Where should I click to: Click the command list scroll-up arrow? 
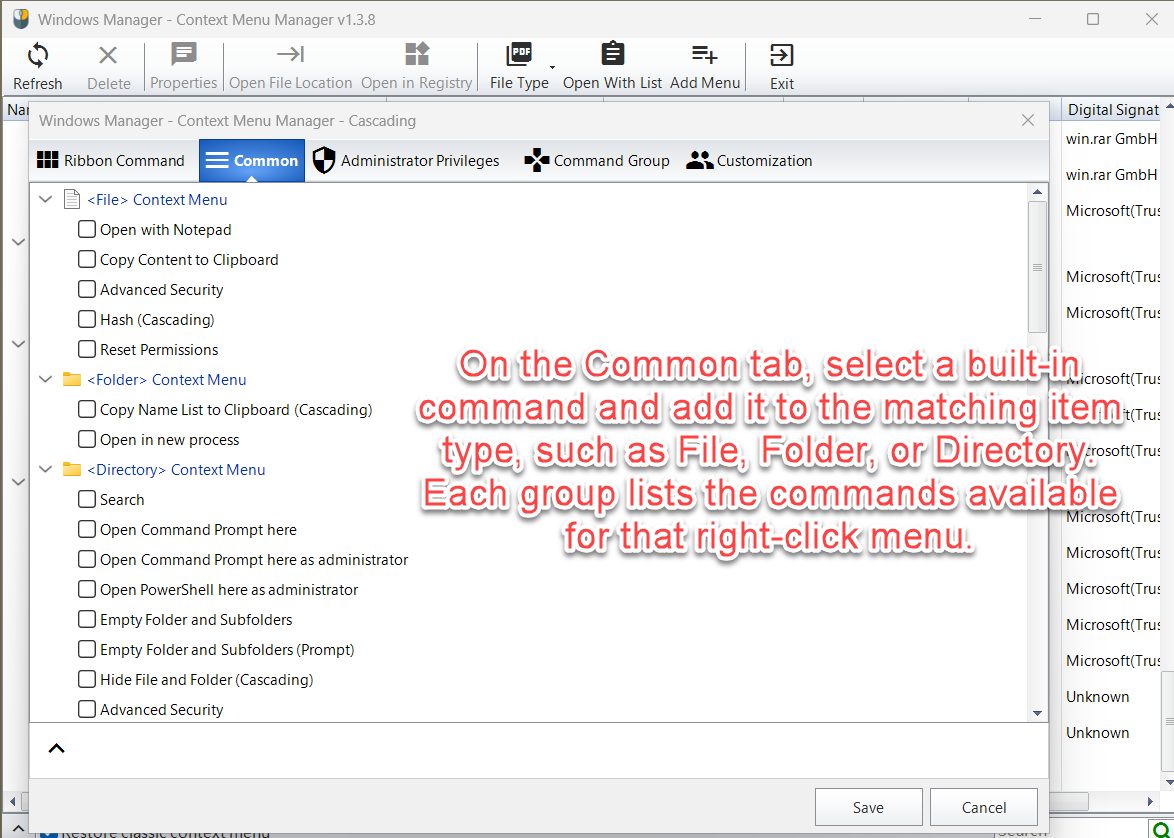click(1037, 192)
